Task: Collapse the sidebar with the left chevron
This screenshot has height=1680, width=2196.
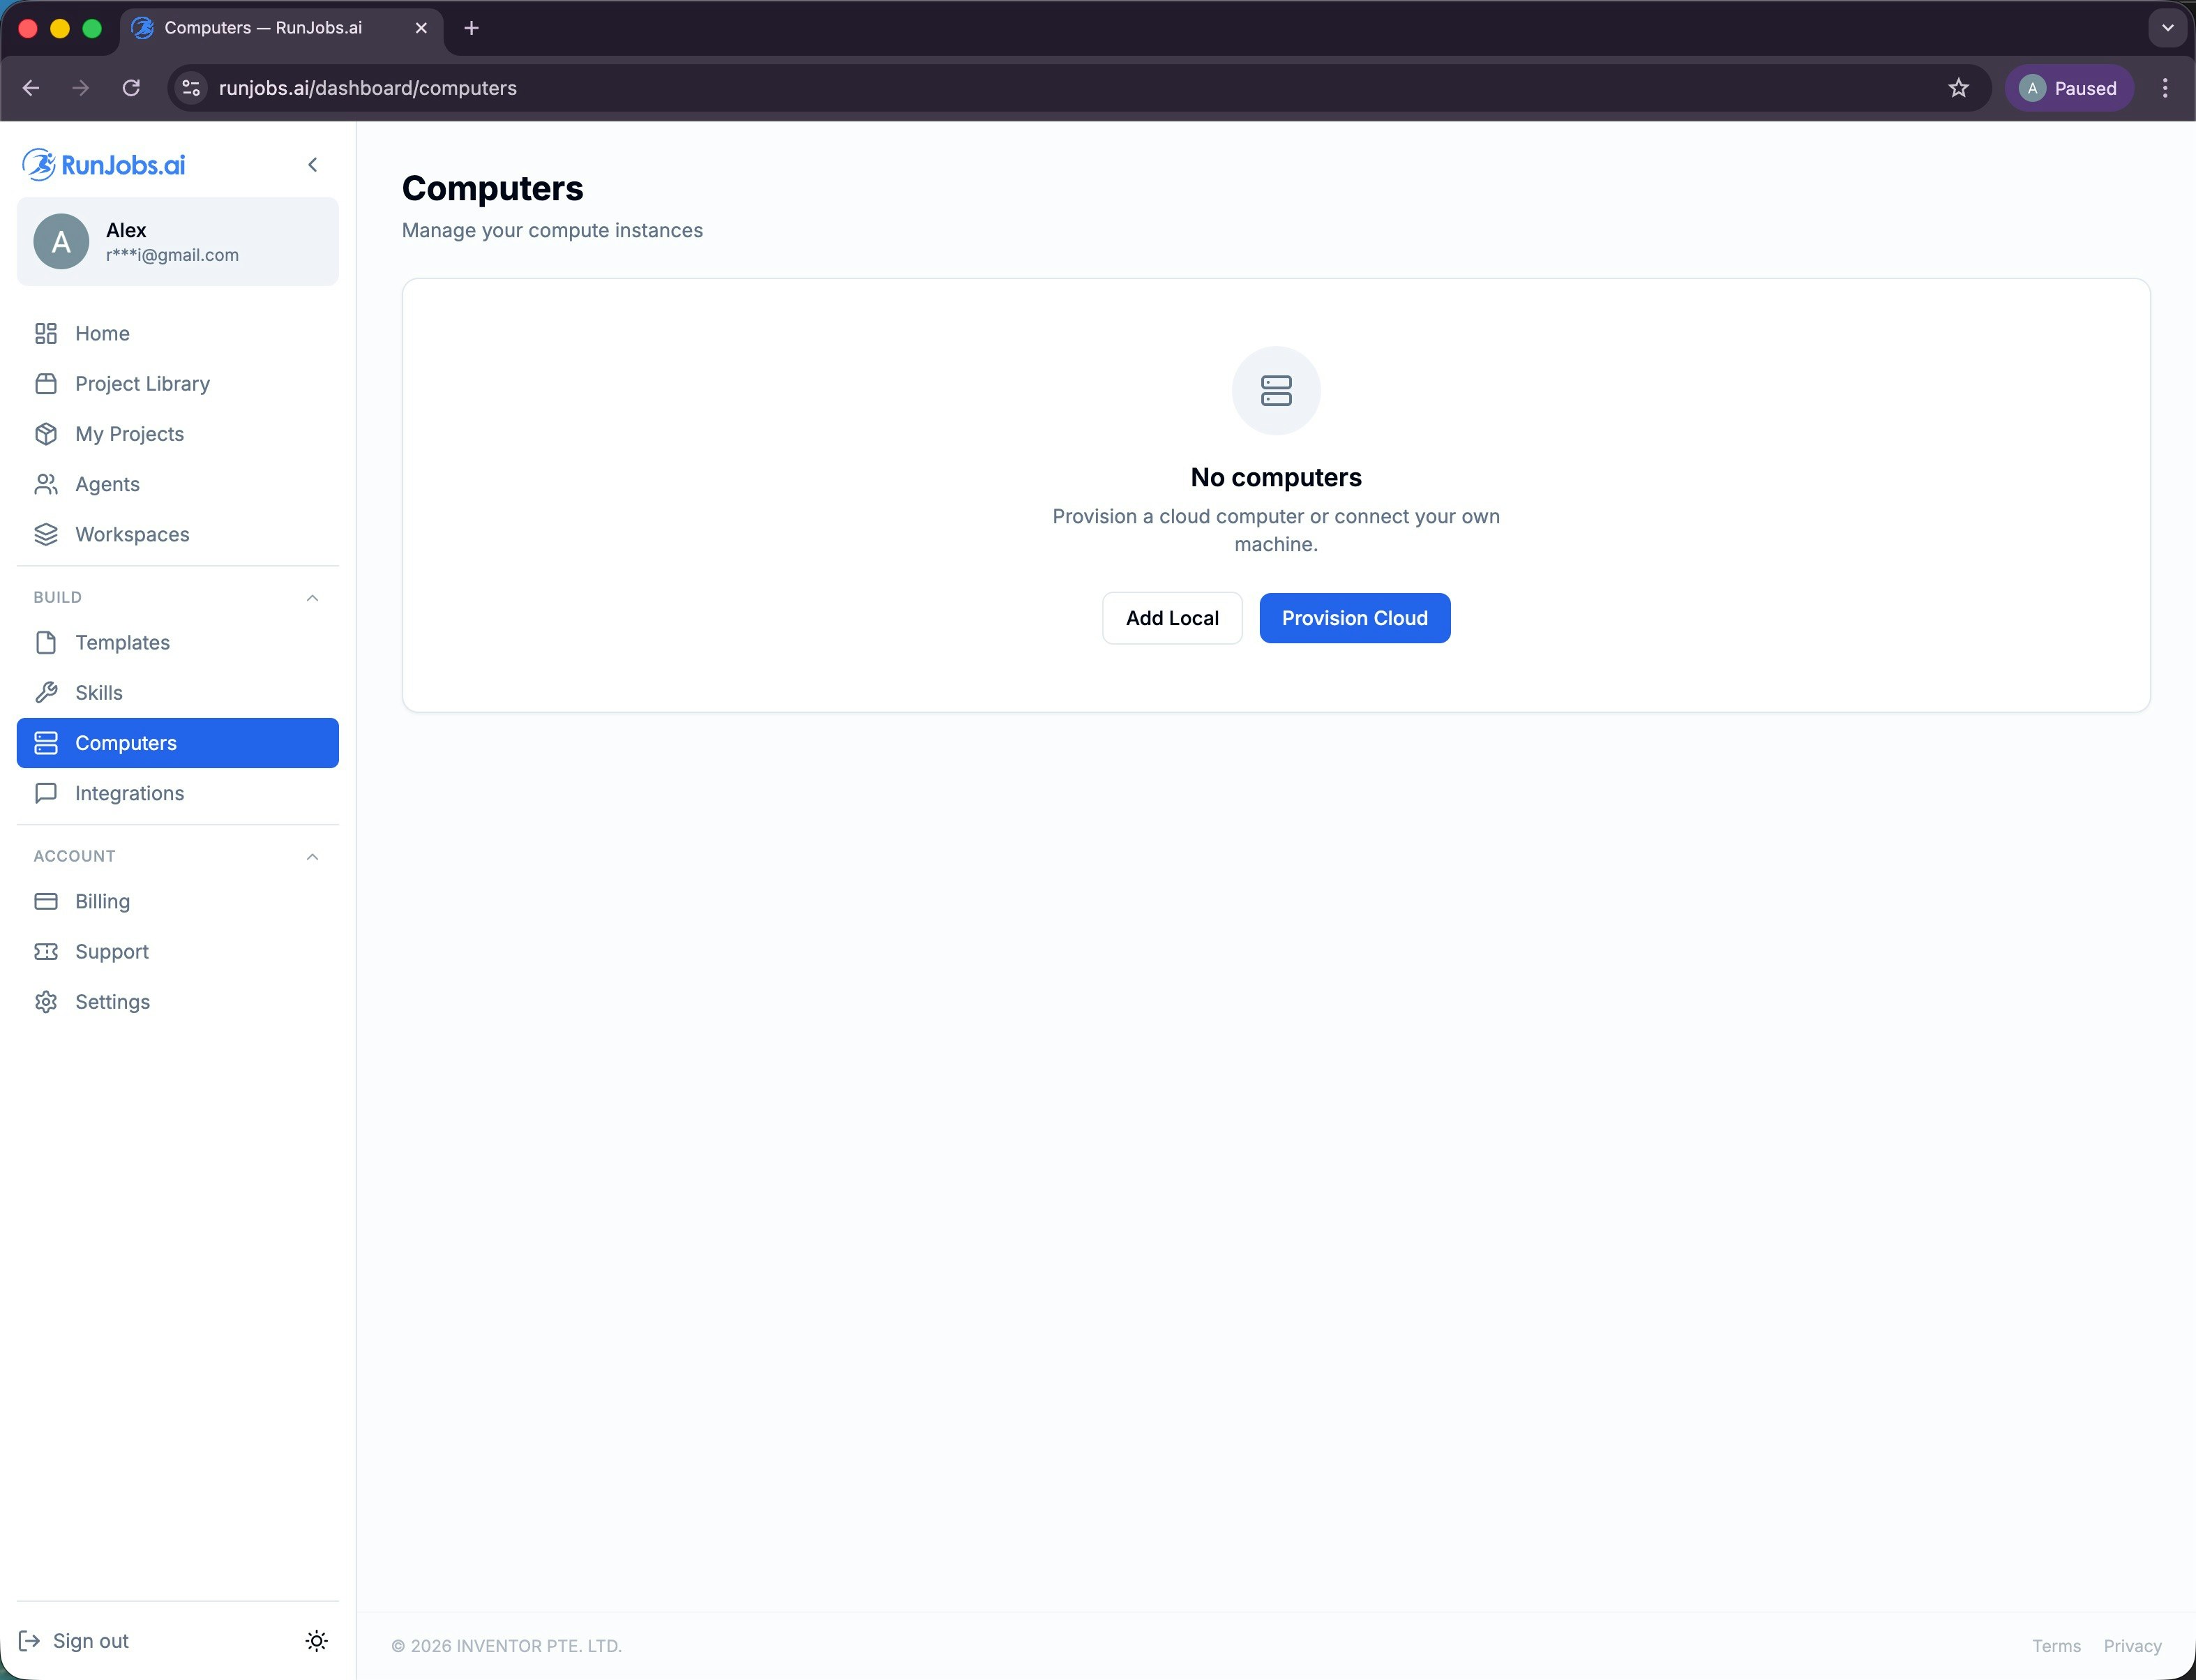Action: coord(313,165)
